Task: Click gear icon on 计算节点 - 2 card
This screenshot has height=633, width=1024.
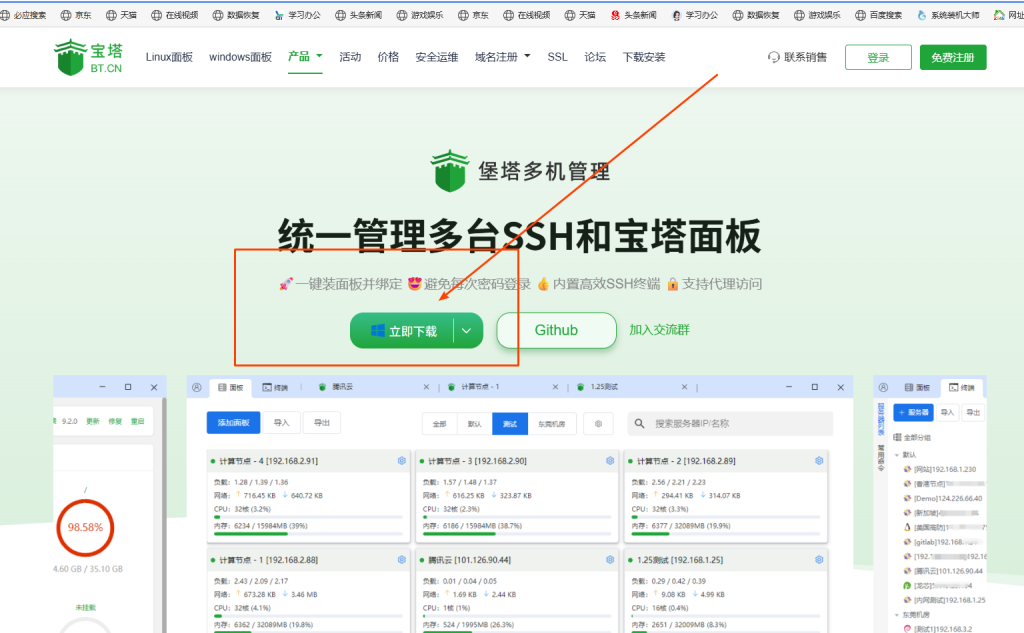Action: coord(819,461)
